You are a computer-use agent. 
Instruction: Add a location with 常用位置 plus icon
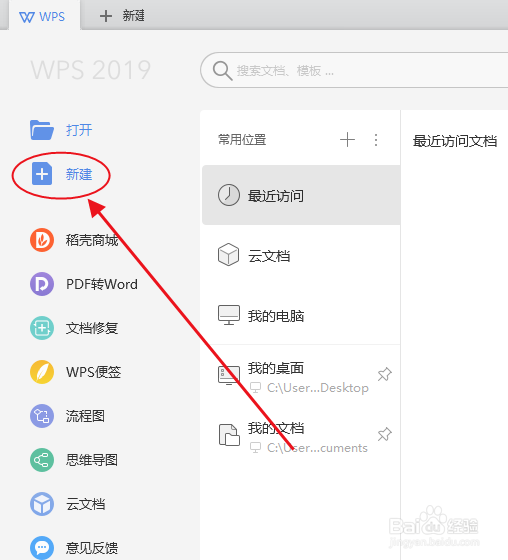coord(347,140)
